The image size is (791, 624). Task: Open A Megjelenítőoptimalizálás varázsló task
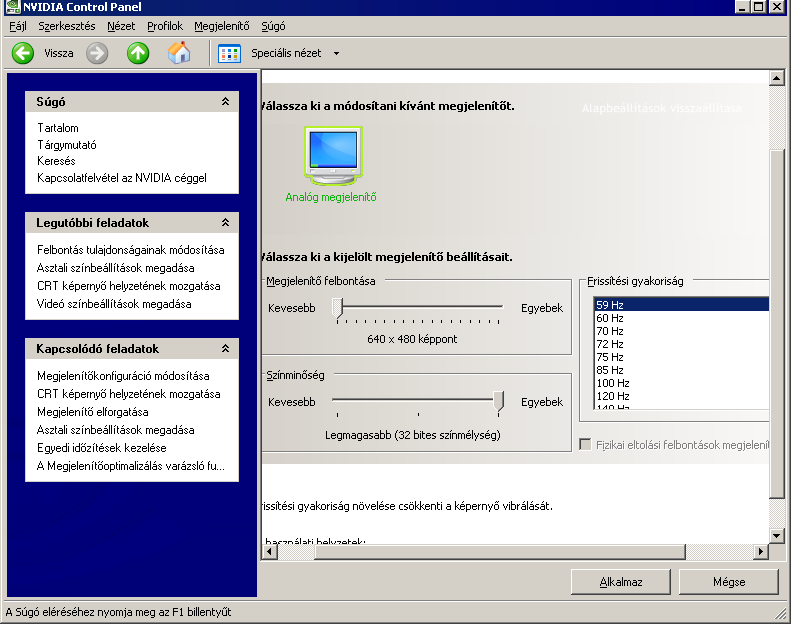(131, 466)
